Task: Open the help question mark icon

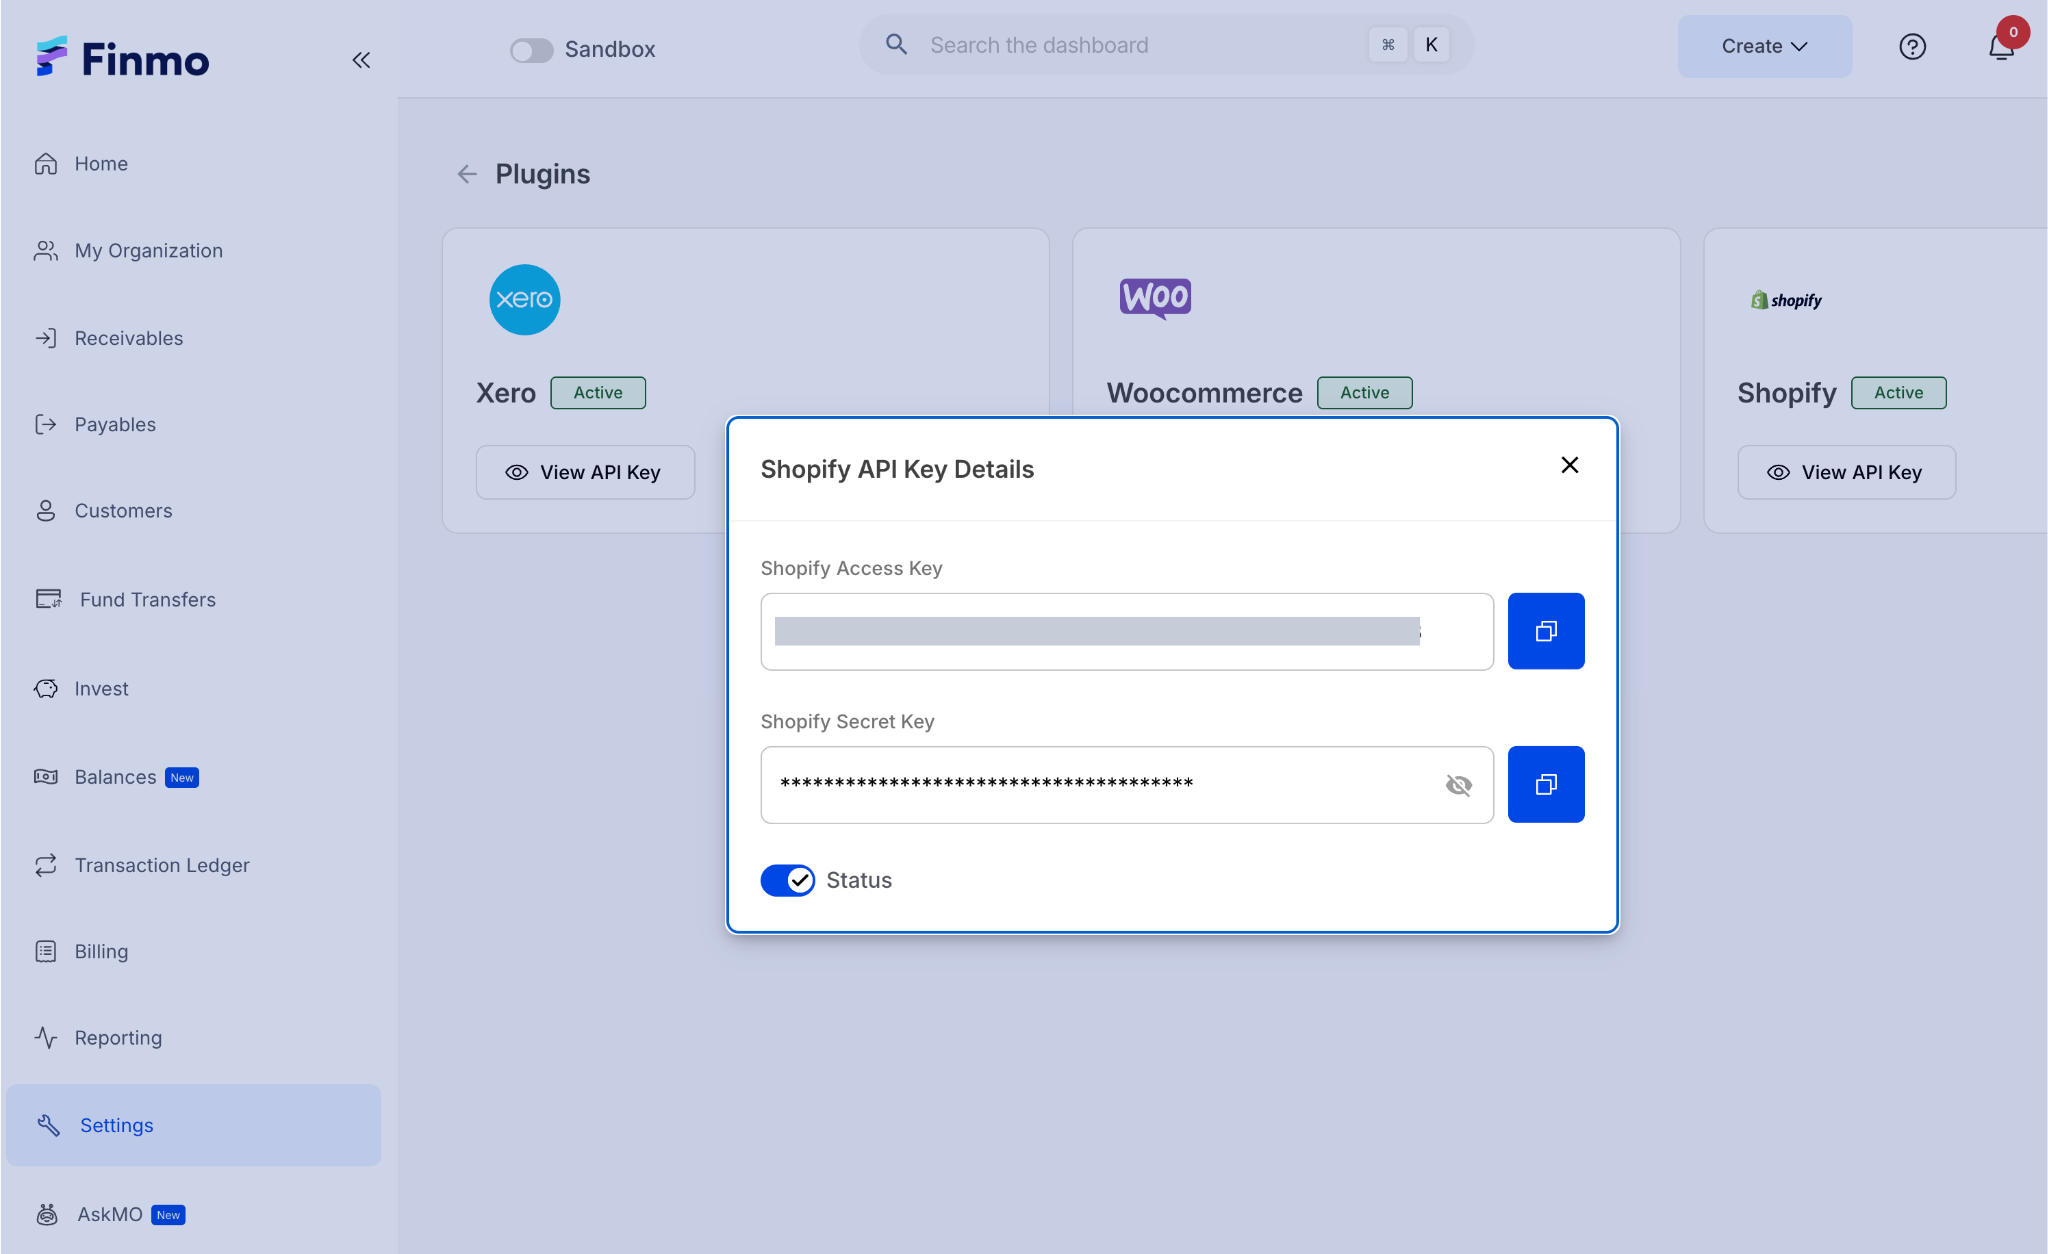Action: [x=1912, y=47]
